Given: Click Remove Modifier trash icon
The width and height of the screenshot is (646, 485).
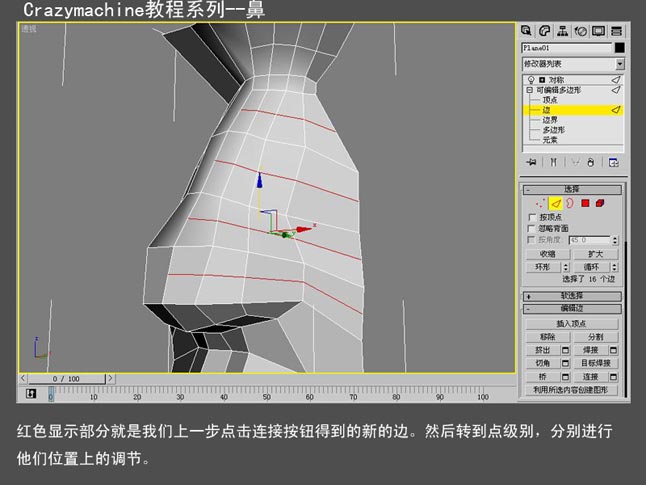Looking at the screenshot, I should coord(591,162).
